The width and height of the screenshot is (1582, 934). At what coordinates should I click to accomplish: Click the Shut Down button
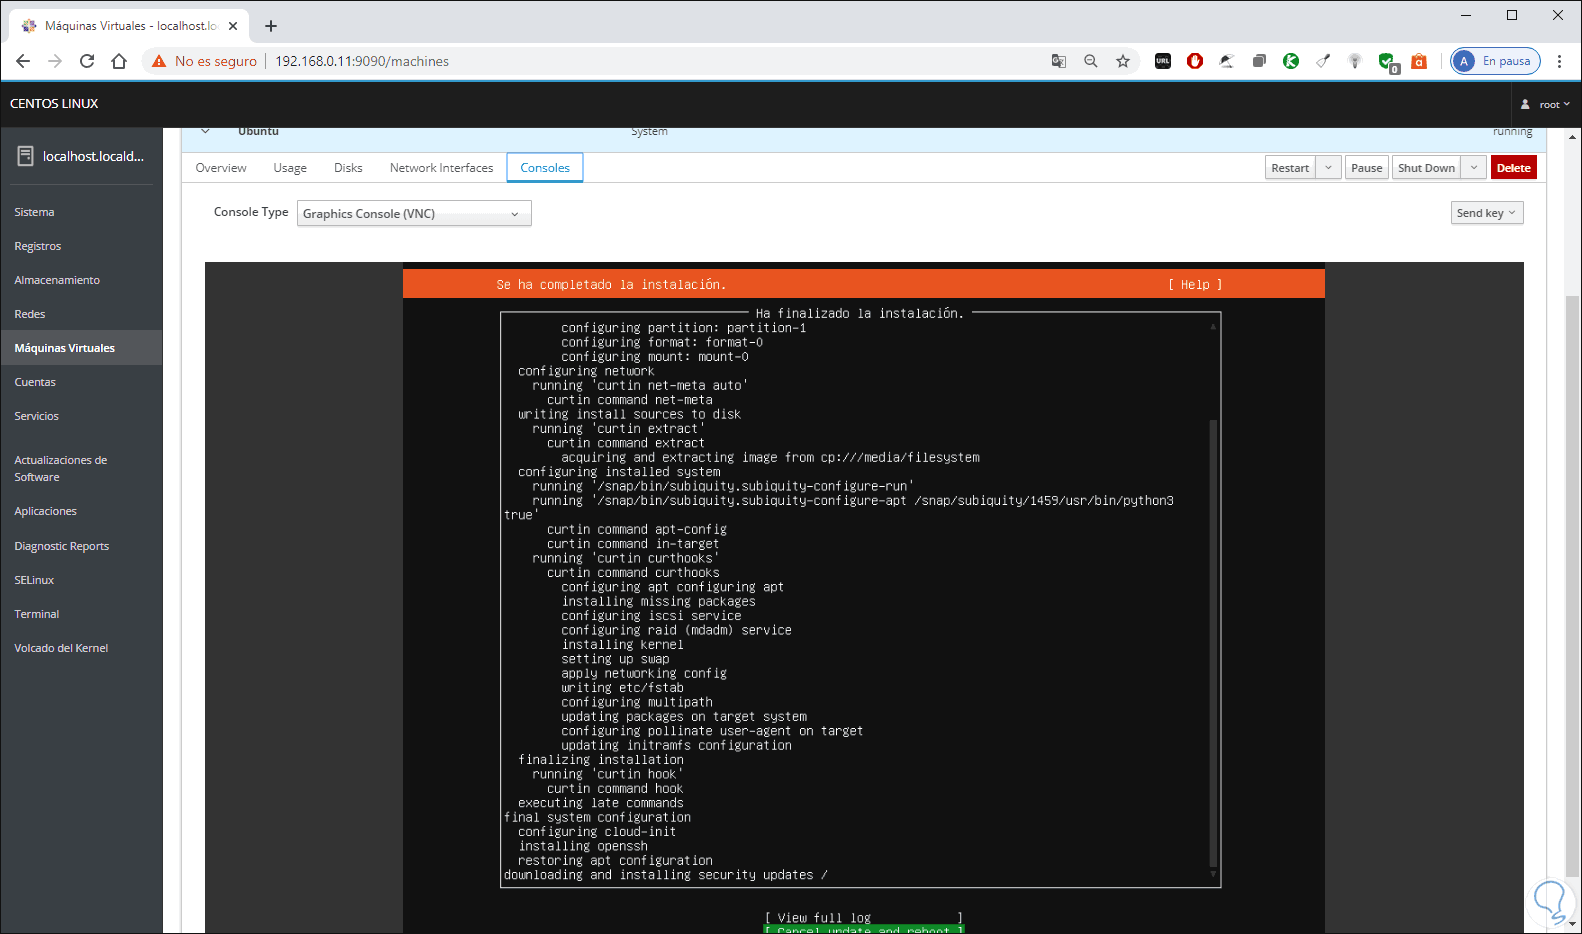point(1426,168)
